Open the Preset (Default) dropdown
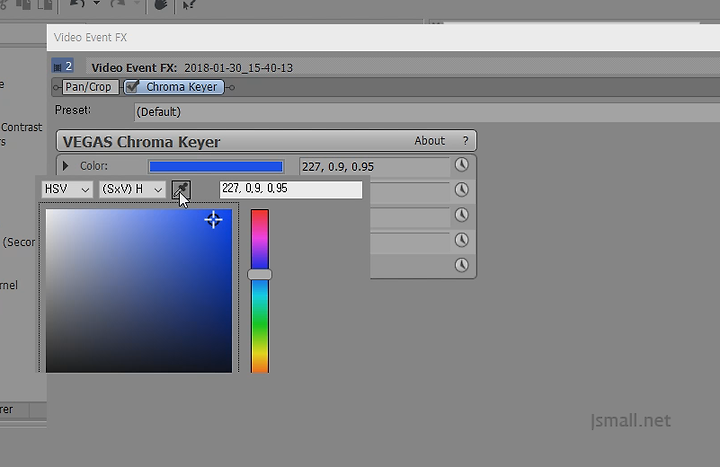The width and height of the screenshot is (720, 467). tap(427, 112)
